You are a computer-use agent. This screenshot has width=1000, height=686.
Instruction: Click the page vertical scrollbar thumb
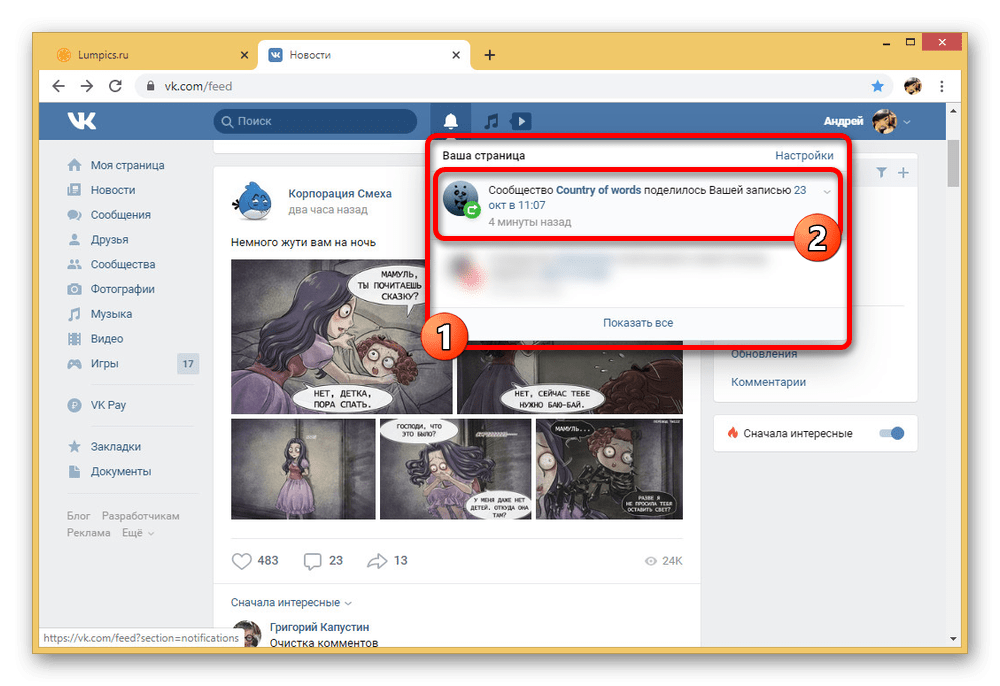[x=953, y=163]
